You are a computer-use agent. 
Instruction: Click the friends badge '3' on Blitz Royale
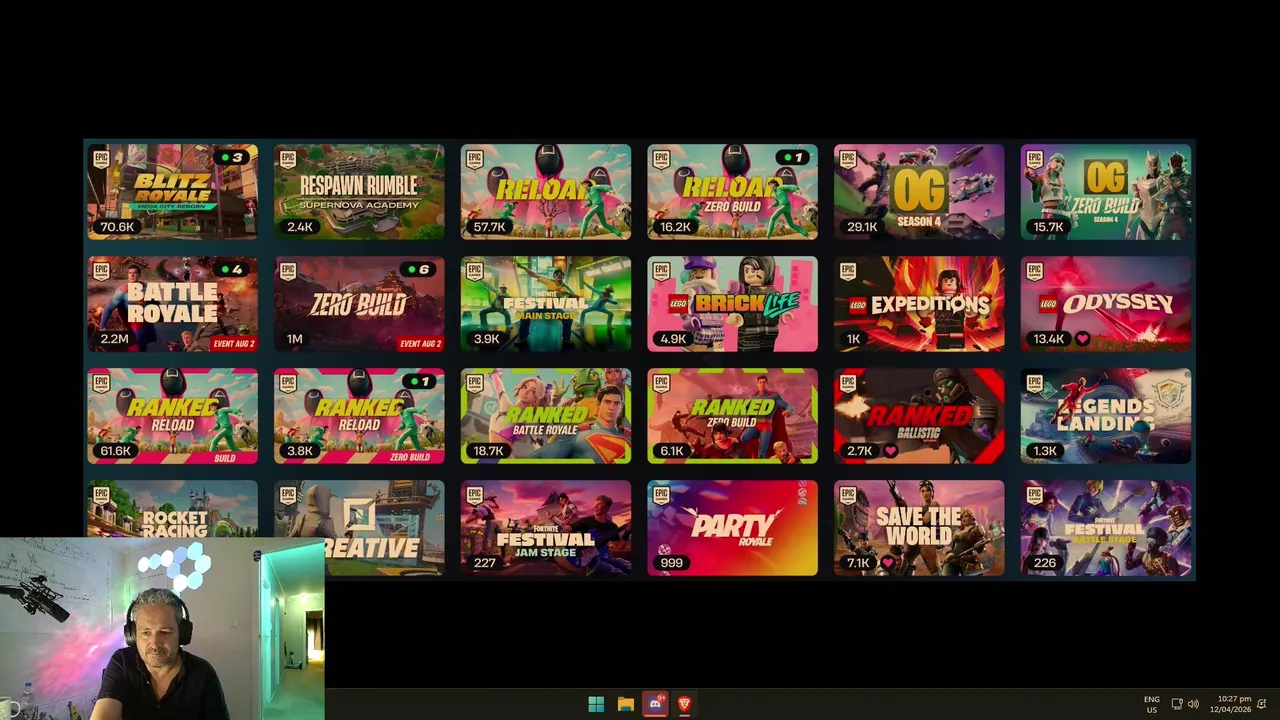pos(232,158)
